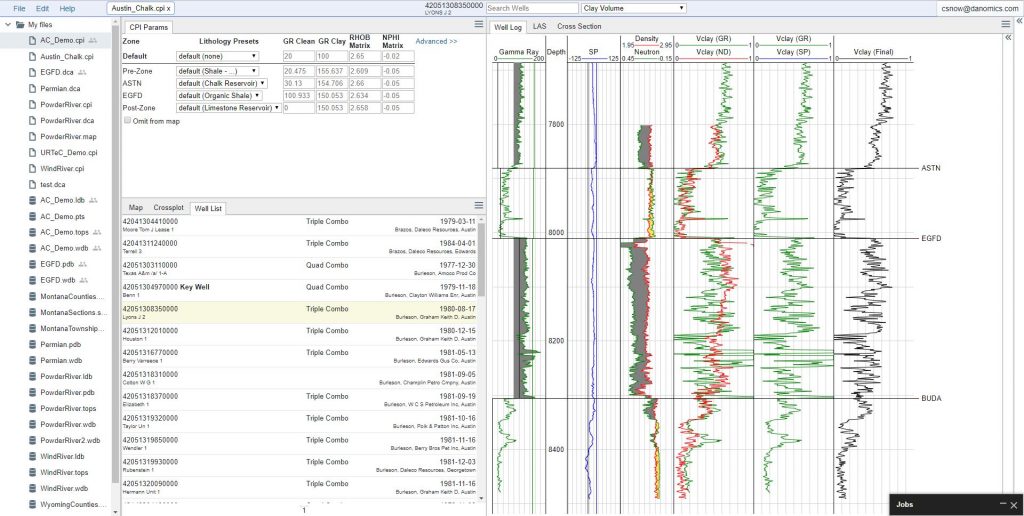Click the Search Wells input field
1024x516 pixels.
pyautogui.click(x=532, y=8)
